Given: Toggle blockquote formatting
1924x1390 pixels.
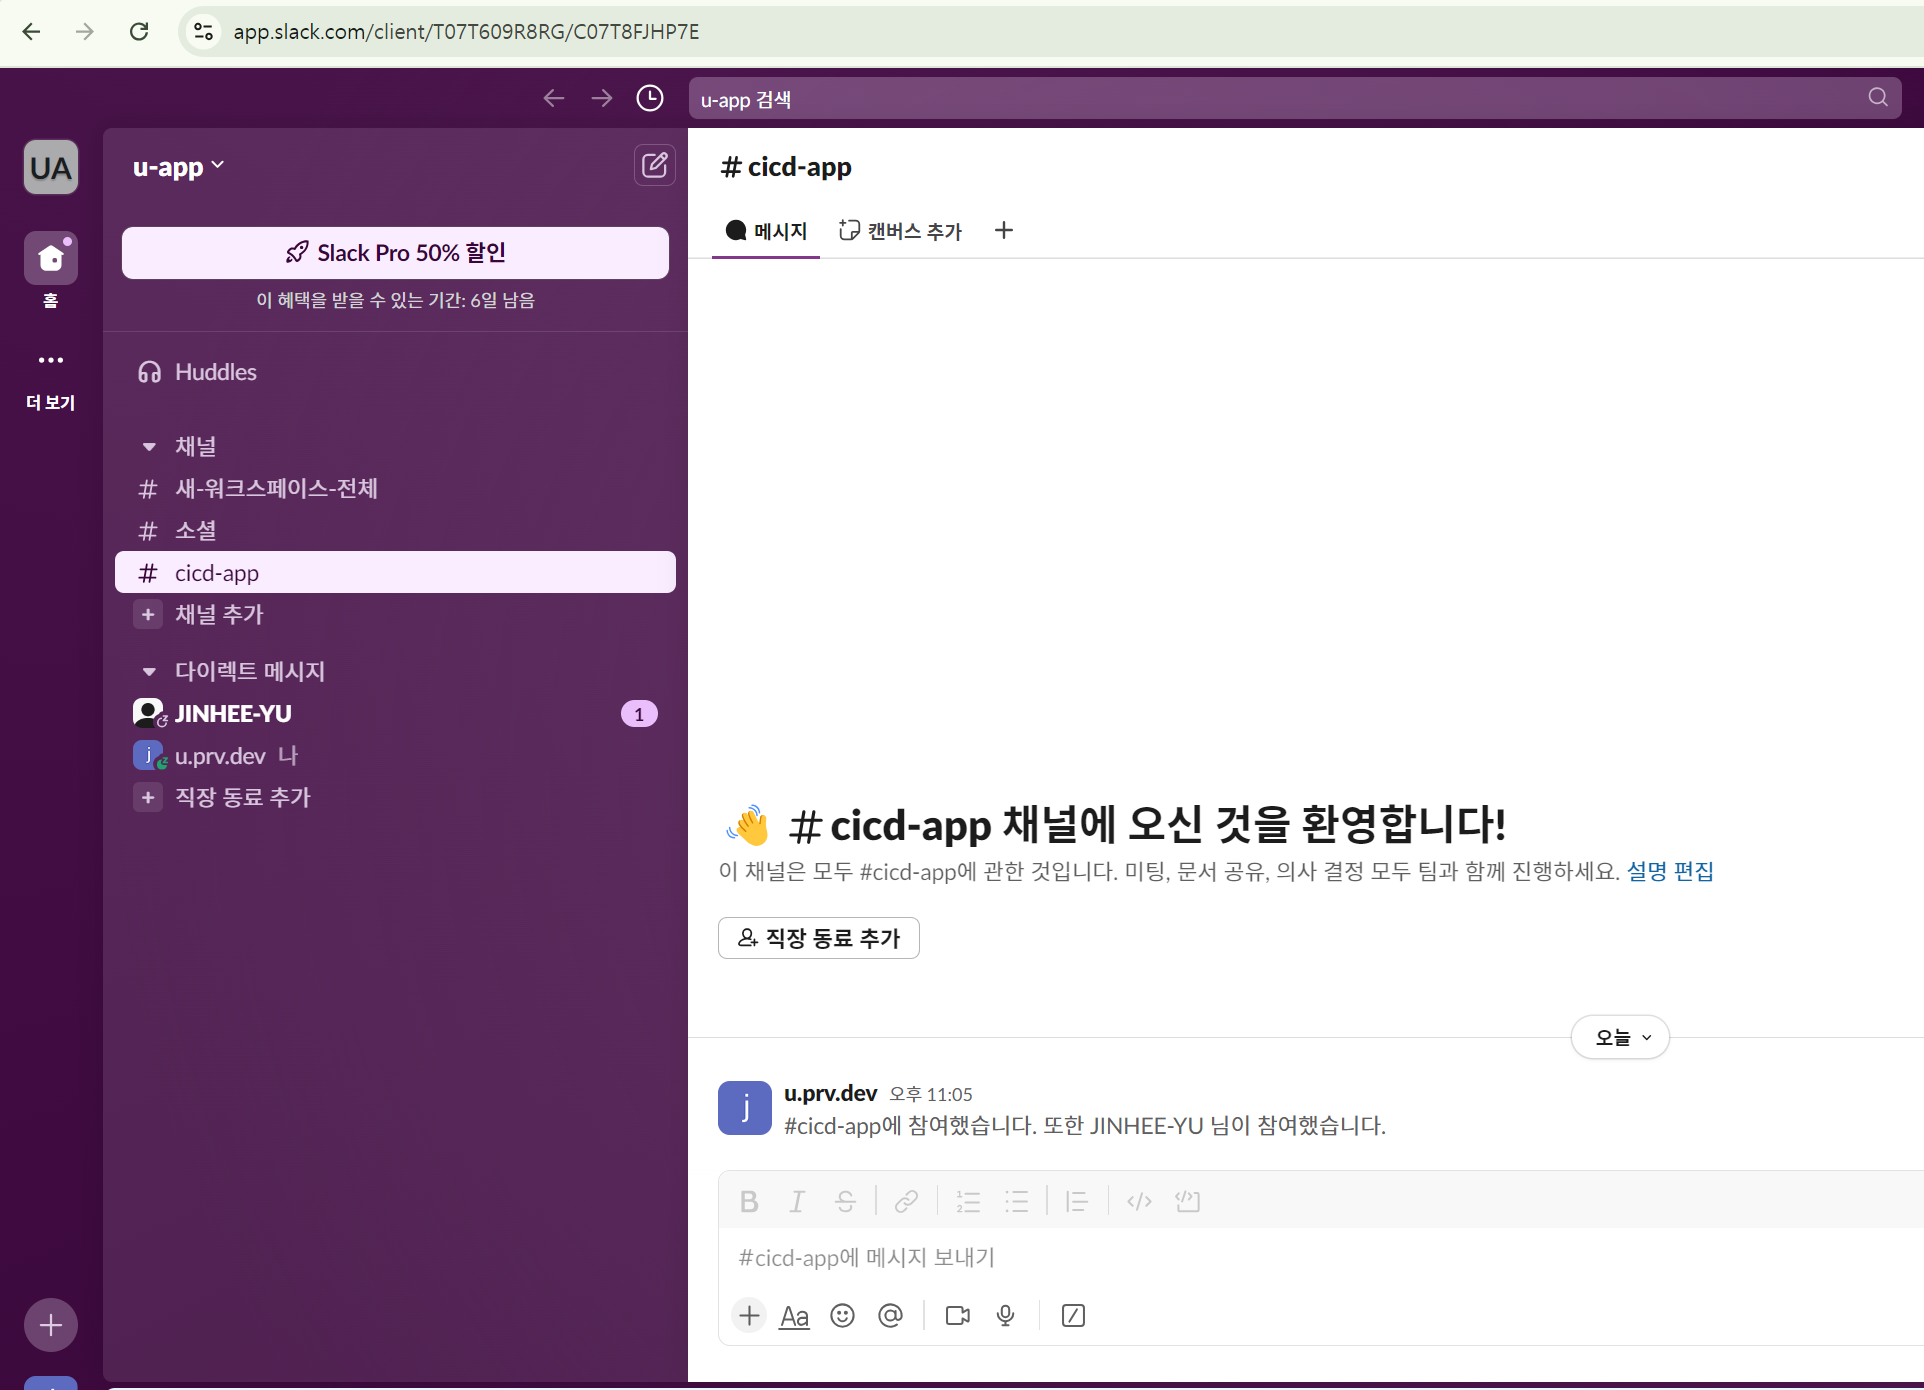Looking at the screenshot, I should tap(1077, 1201).
